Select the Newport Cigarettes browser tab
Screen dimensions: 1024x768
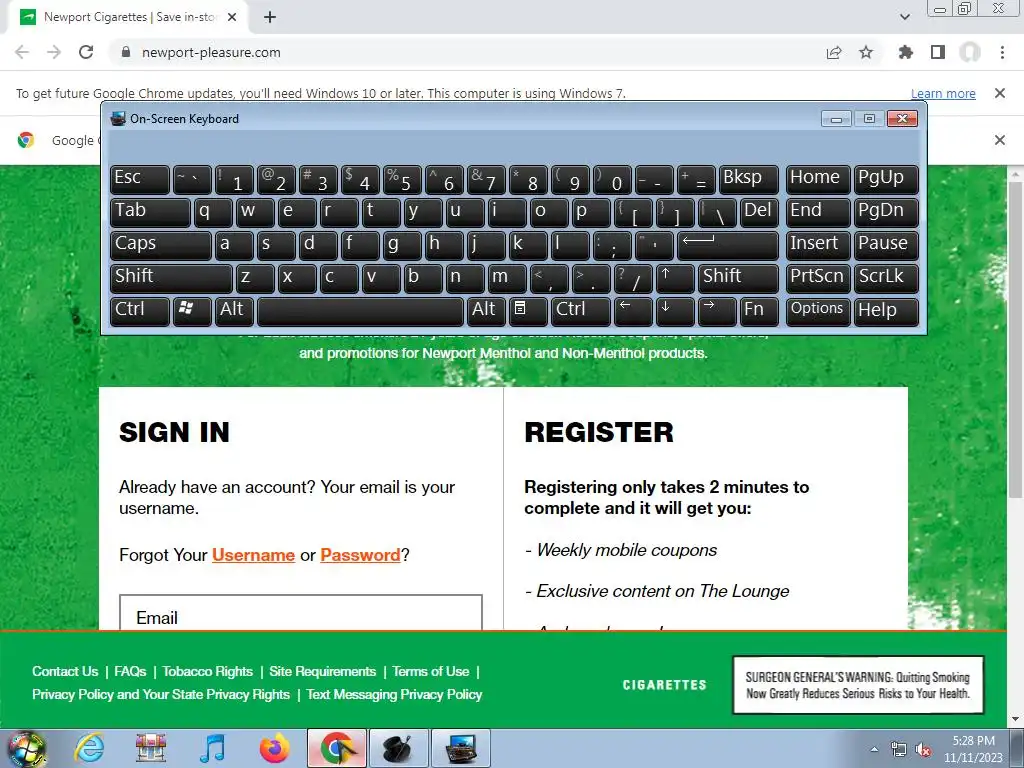(129, 17)
